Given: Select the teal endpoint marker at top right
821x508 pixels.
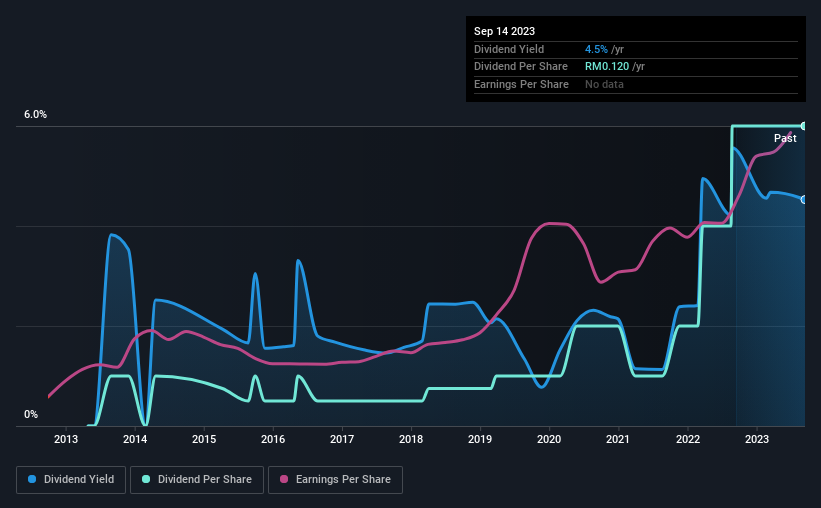Looking at the screenshot, I should click(804, 126).
